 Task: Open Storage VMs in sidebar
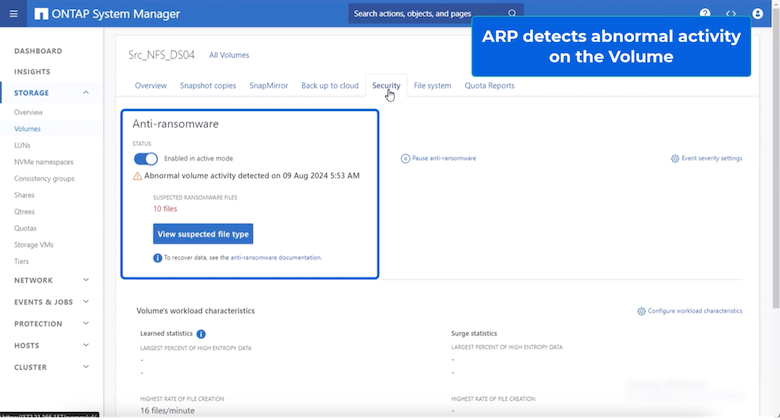tap(34, 245)
